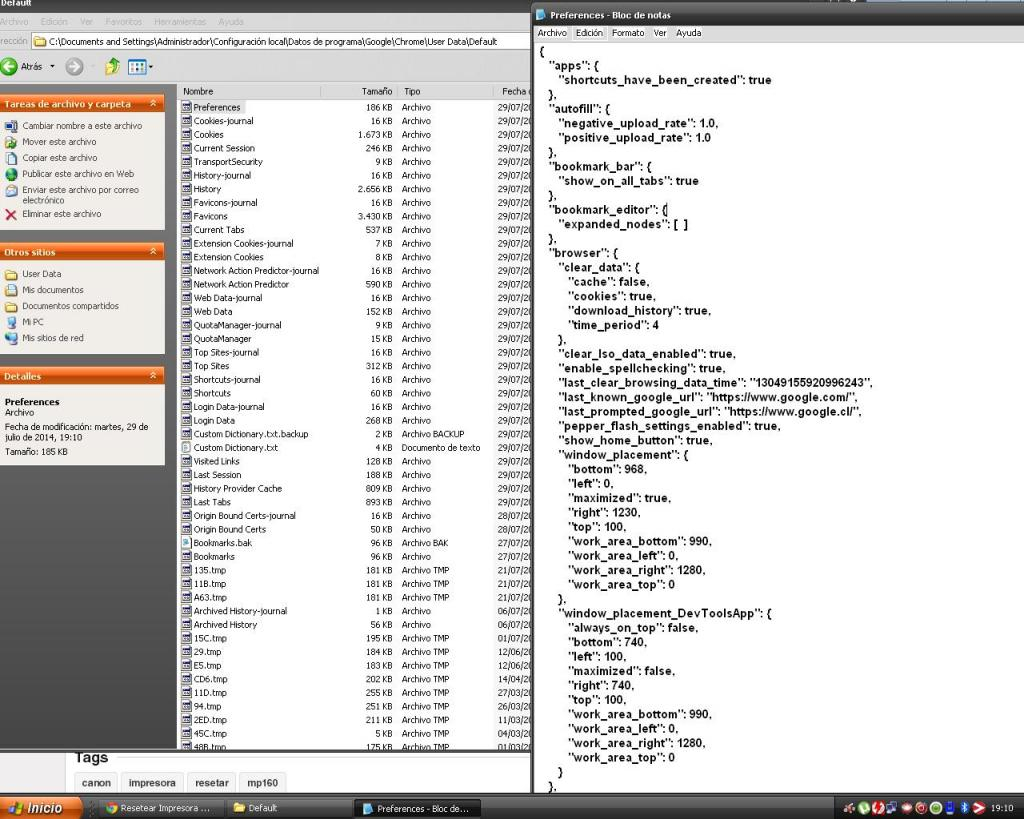Go up one folder level
This screenshot has width=1024, height=819.
(x=113, y=66)
